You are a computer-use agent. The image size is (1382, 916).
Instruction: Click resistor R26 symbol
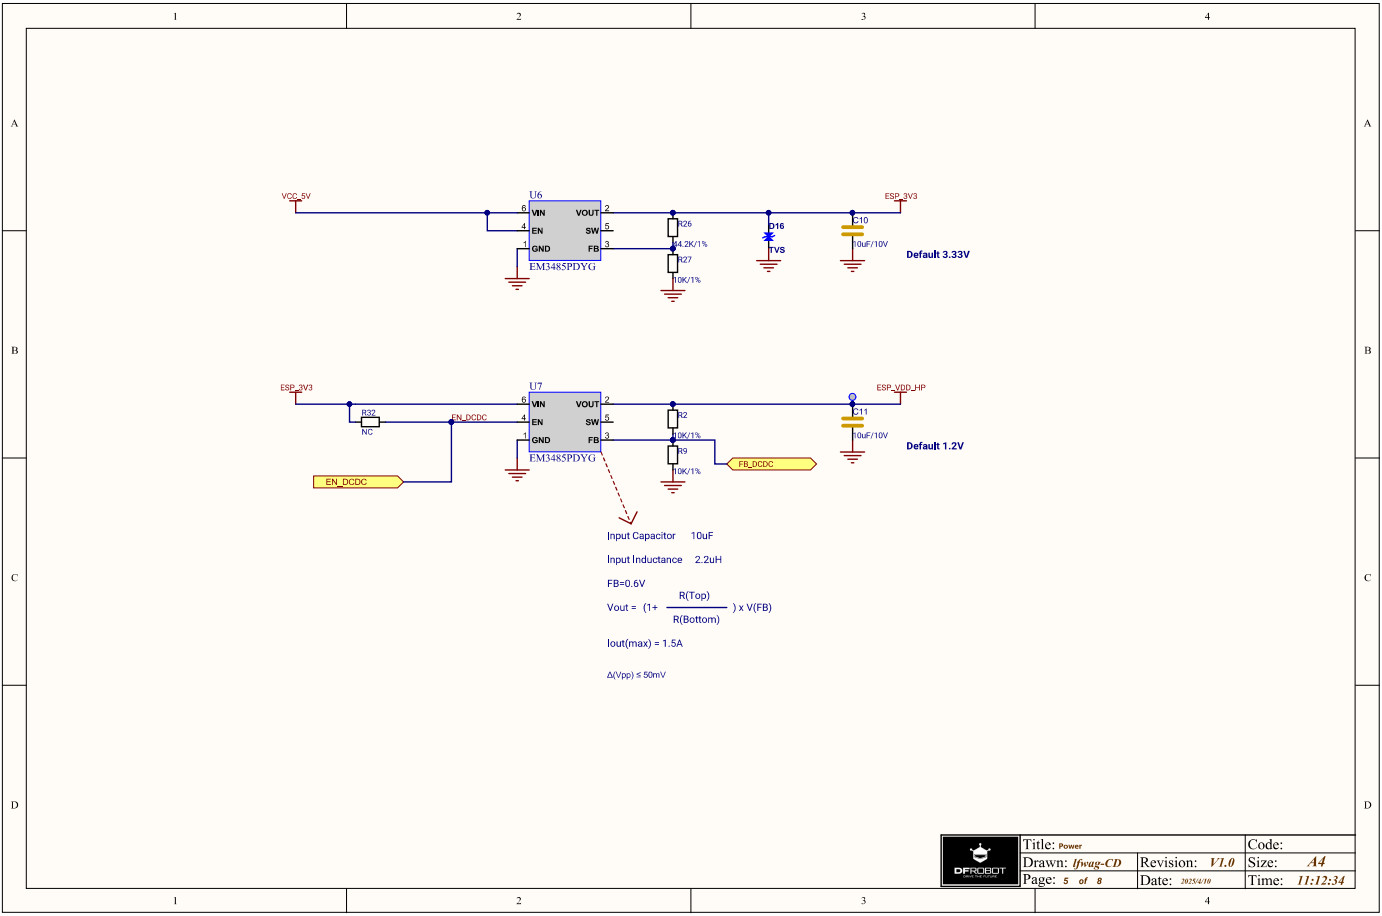click(673, 228)
